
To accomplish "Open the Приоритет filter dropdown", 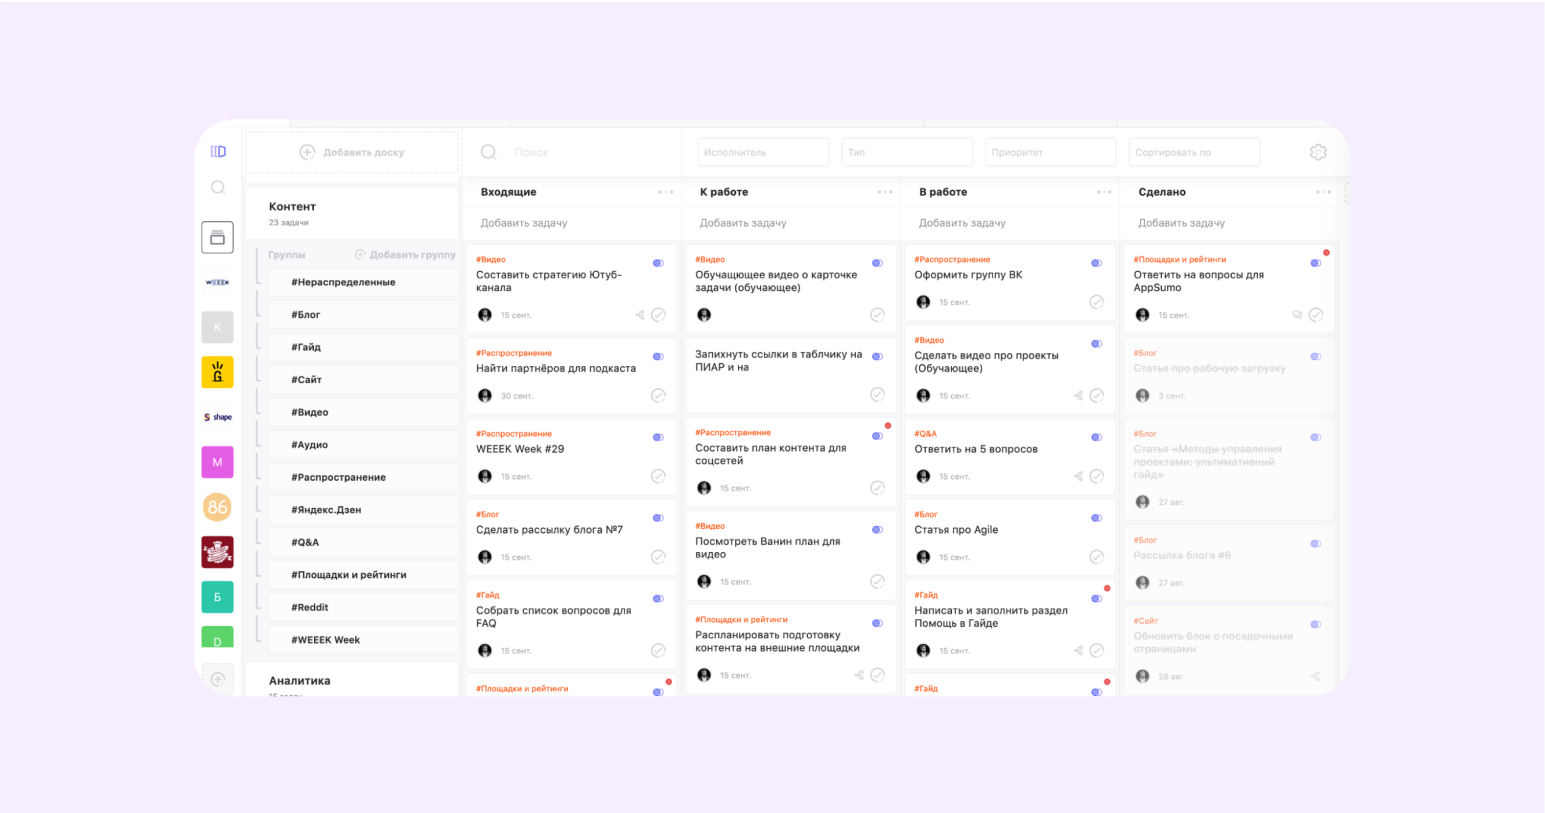I will tap(1051, 152).
